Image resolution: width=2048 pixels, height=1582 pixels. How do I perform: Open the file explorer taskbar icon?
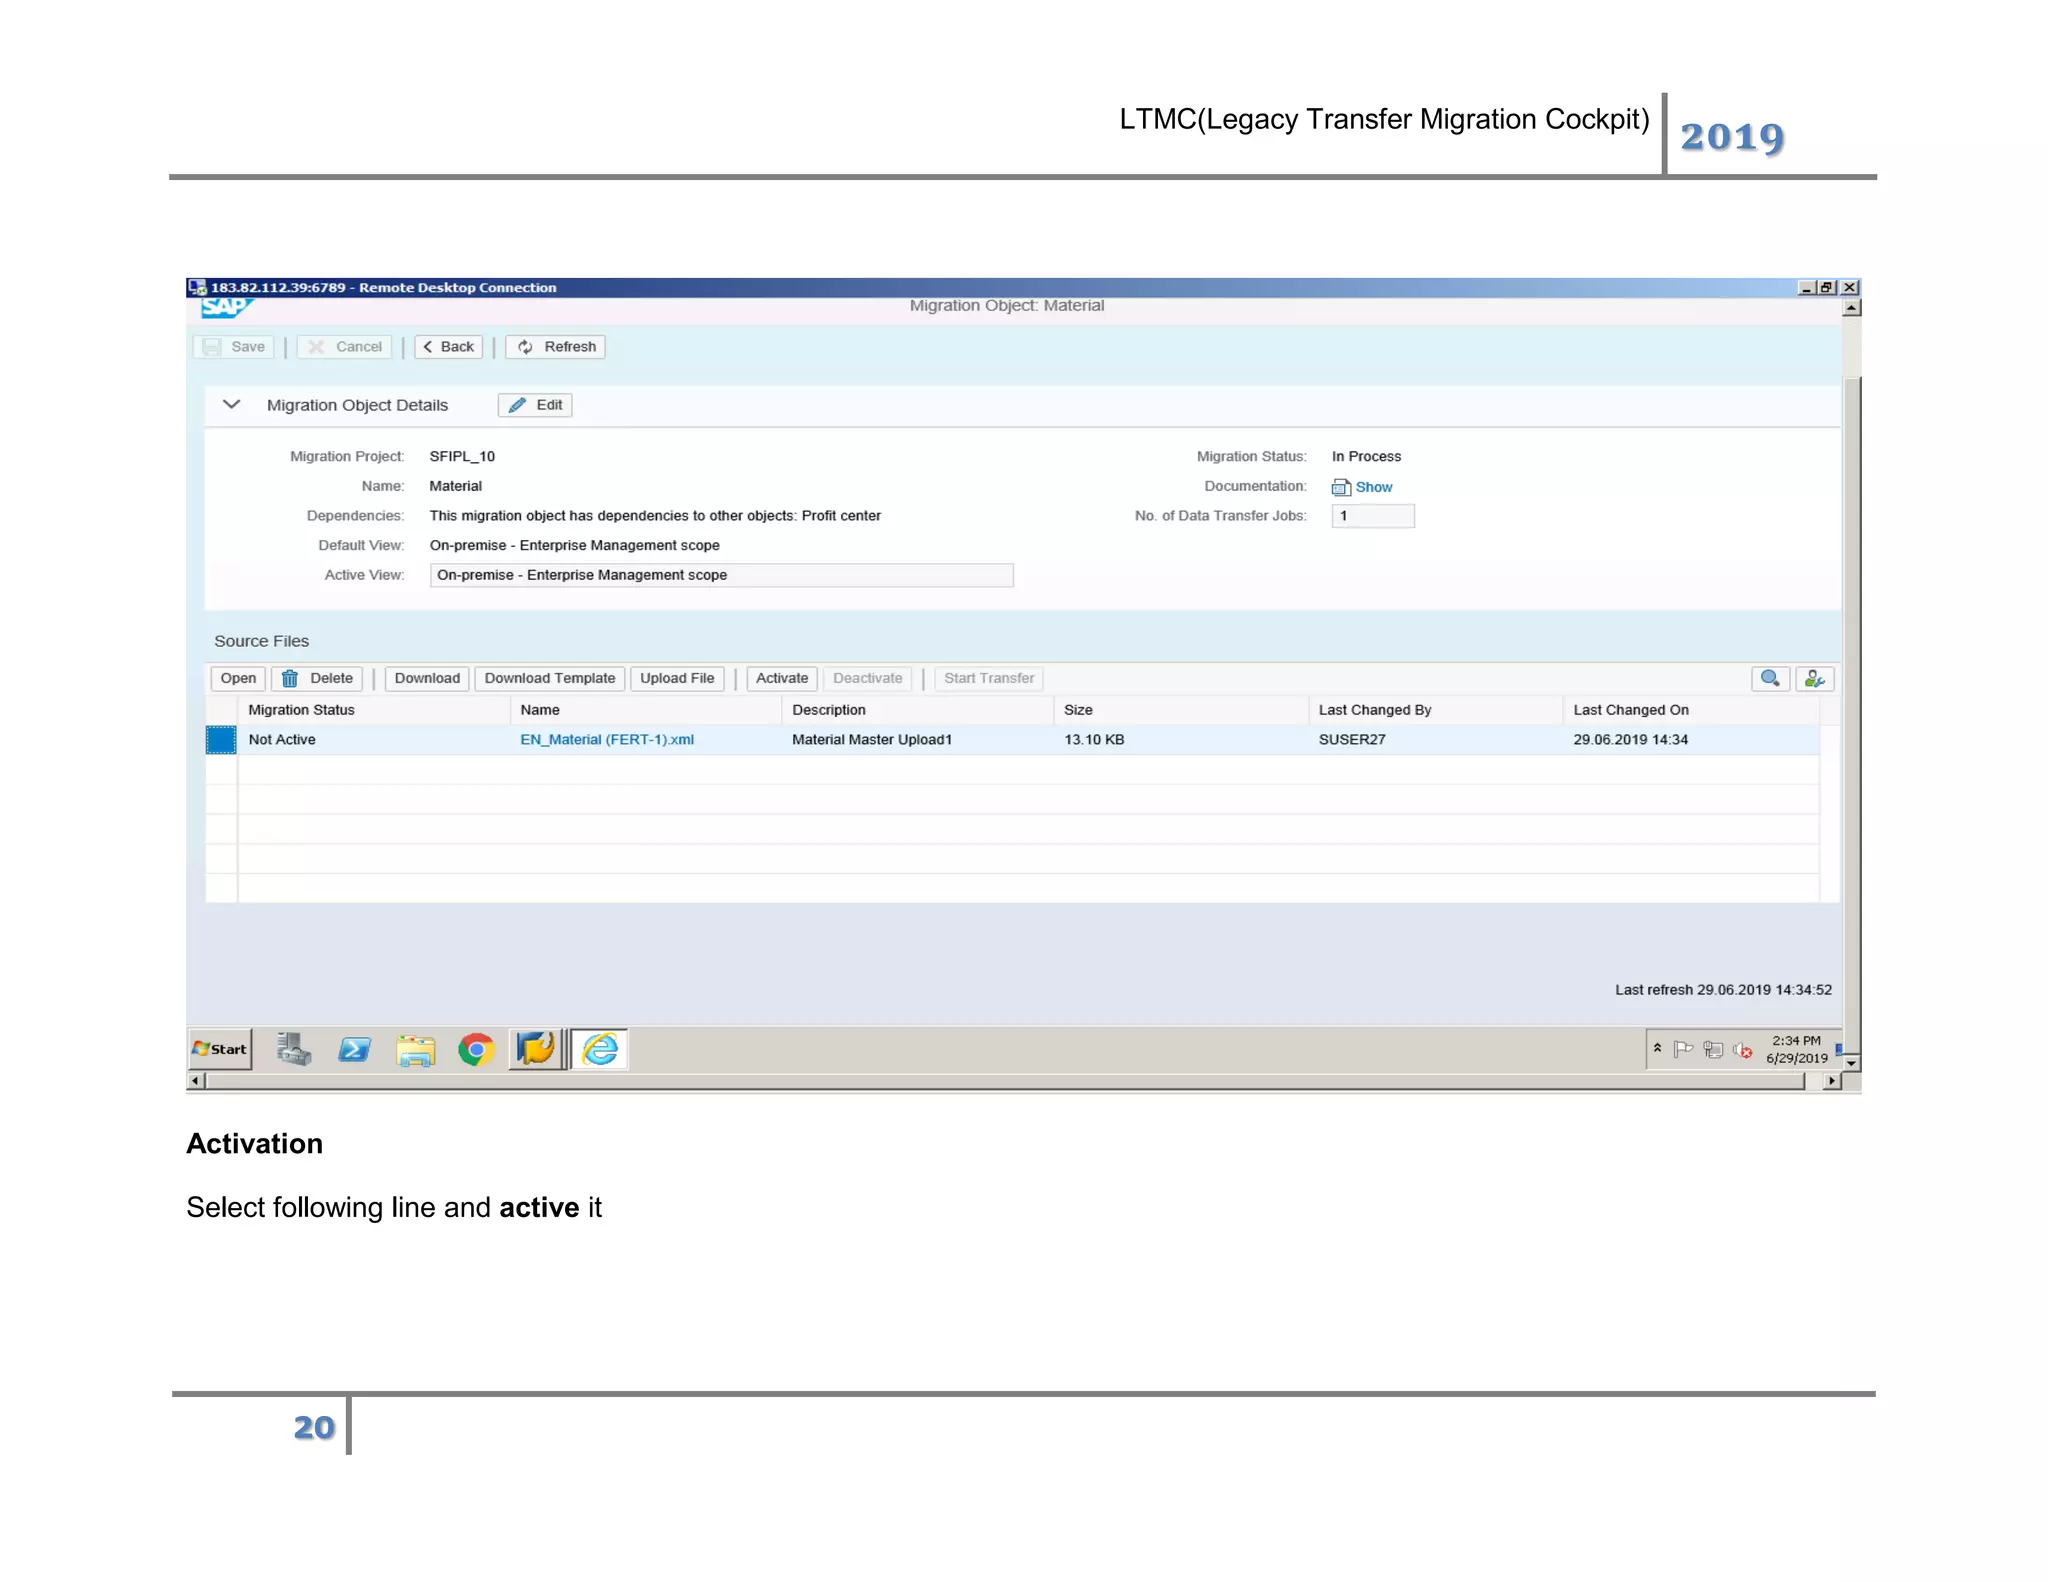[415, 1050]
